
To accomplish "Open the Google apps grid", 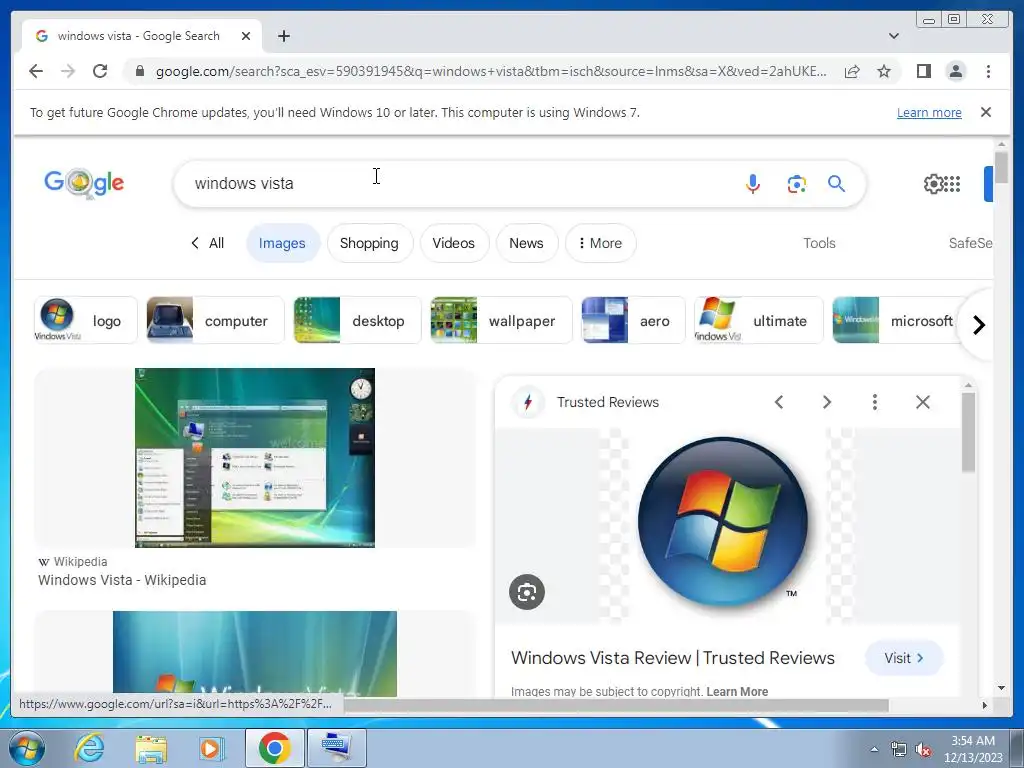I will pyautogui.click(x=952, y=184).
